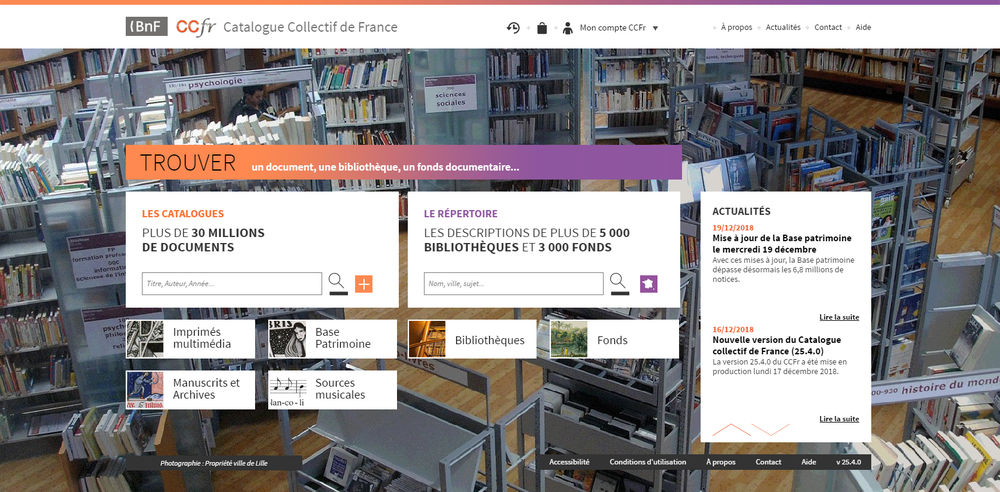Screen dimensions: 1000x492
Task: Open the basket bag icon
Action: point(542,28)
